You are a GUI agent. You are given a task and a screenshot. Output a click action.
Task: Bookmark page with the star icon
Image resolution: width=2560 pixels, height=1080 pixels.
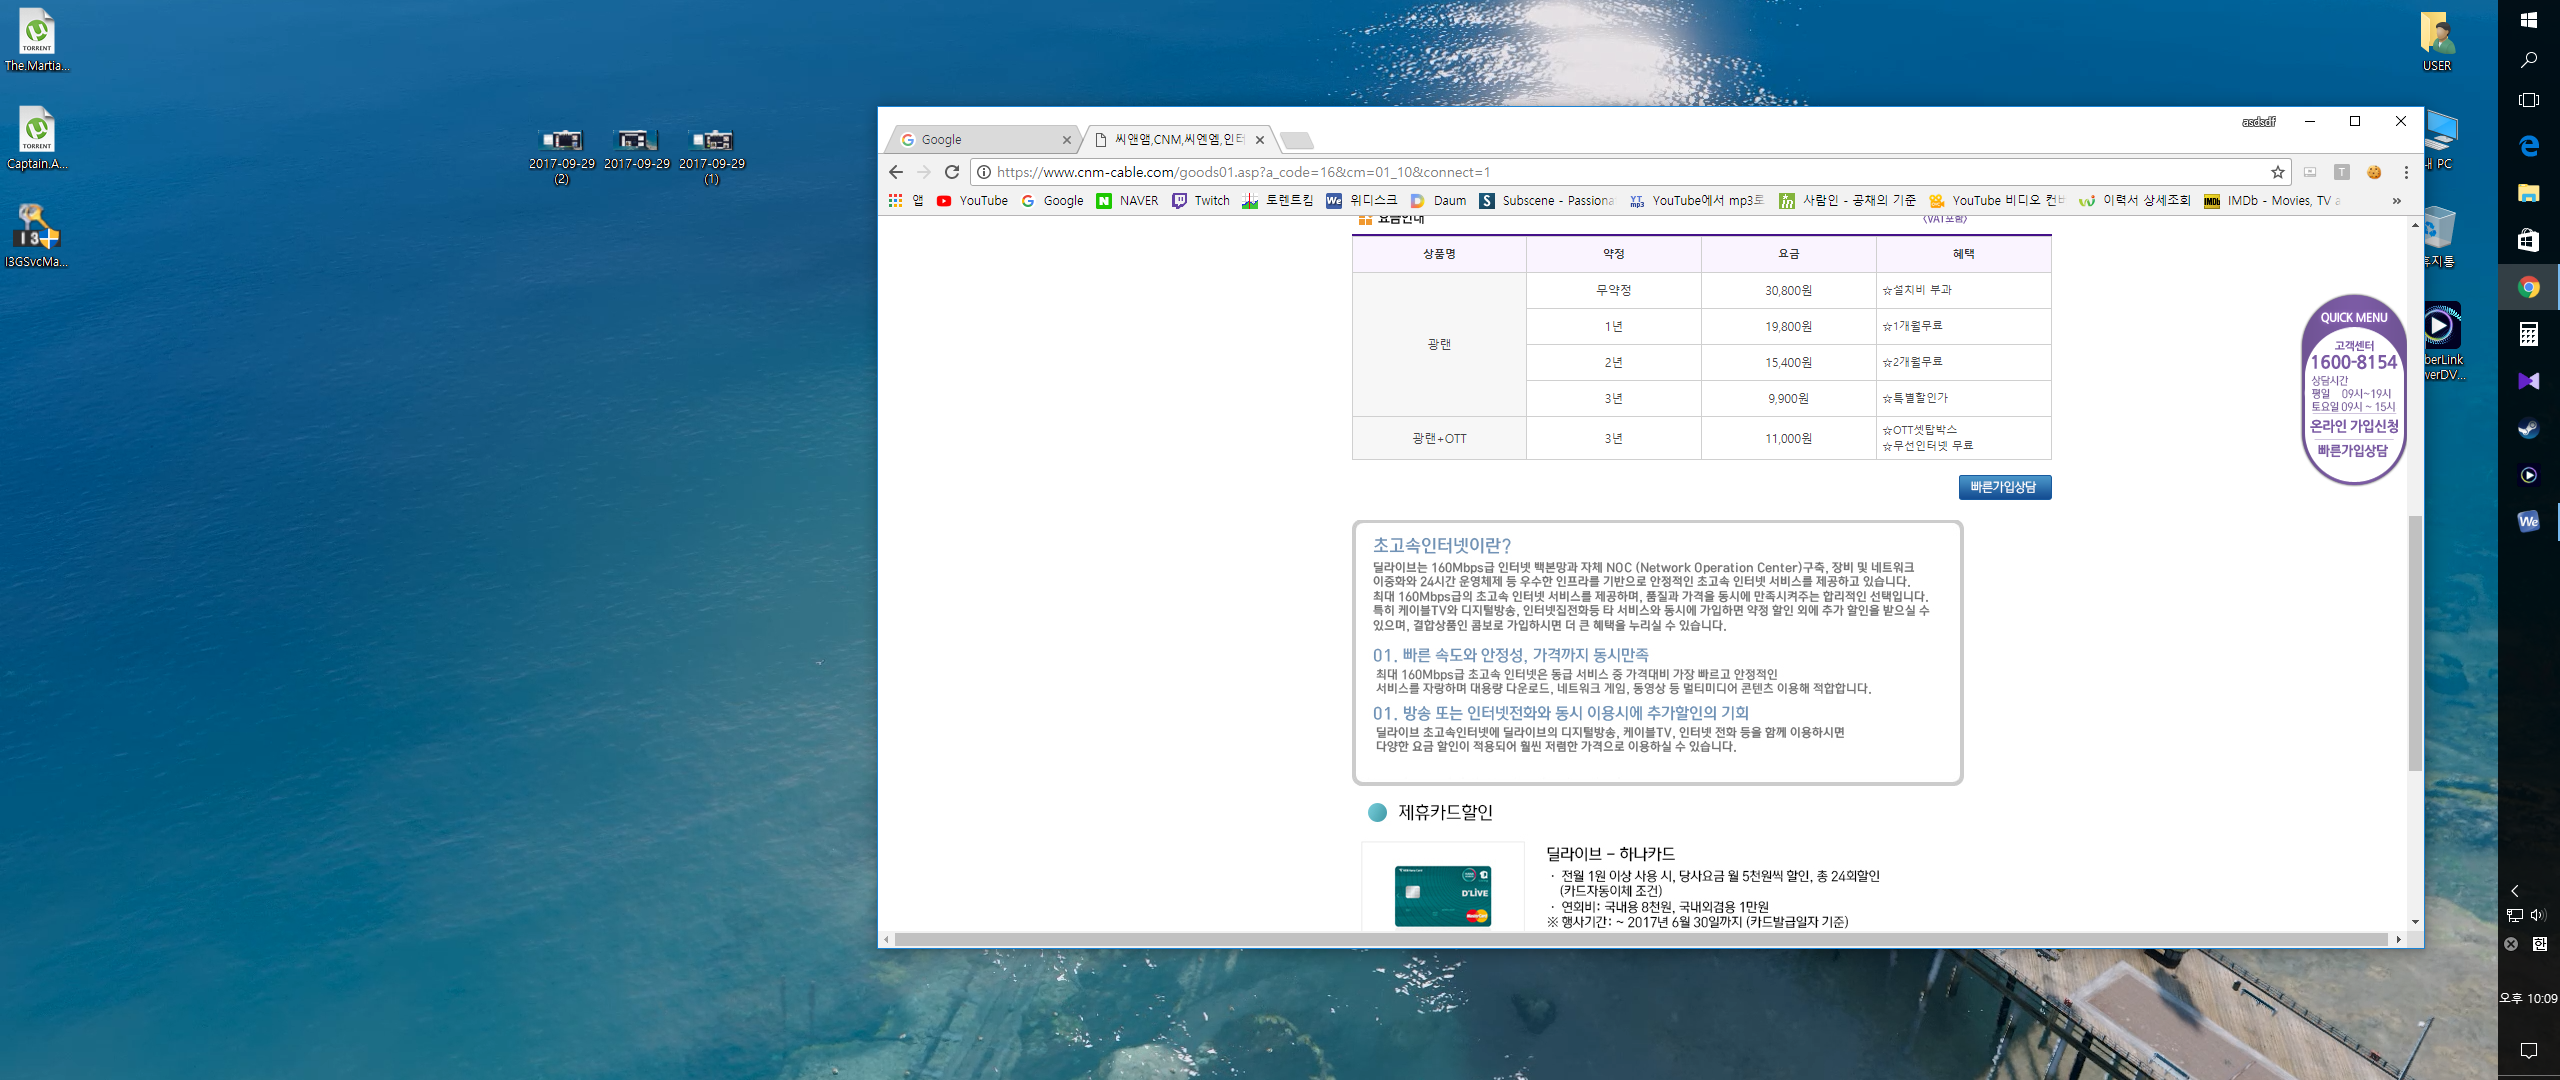[x=2278, y=172]
